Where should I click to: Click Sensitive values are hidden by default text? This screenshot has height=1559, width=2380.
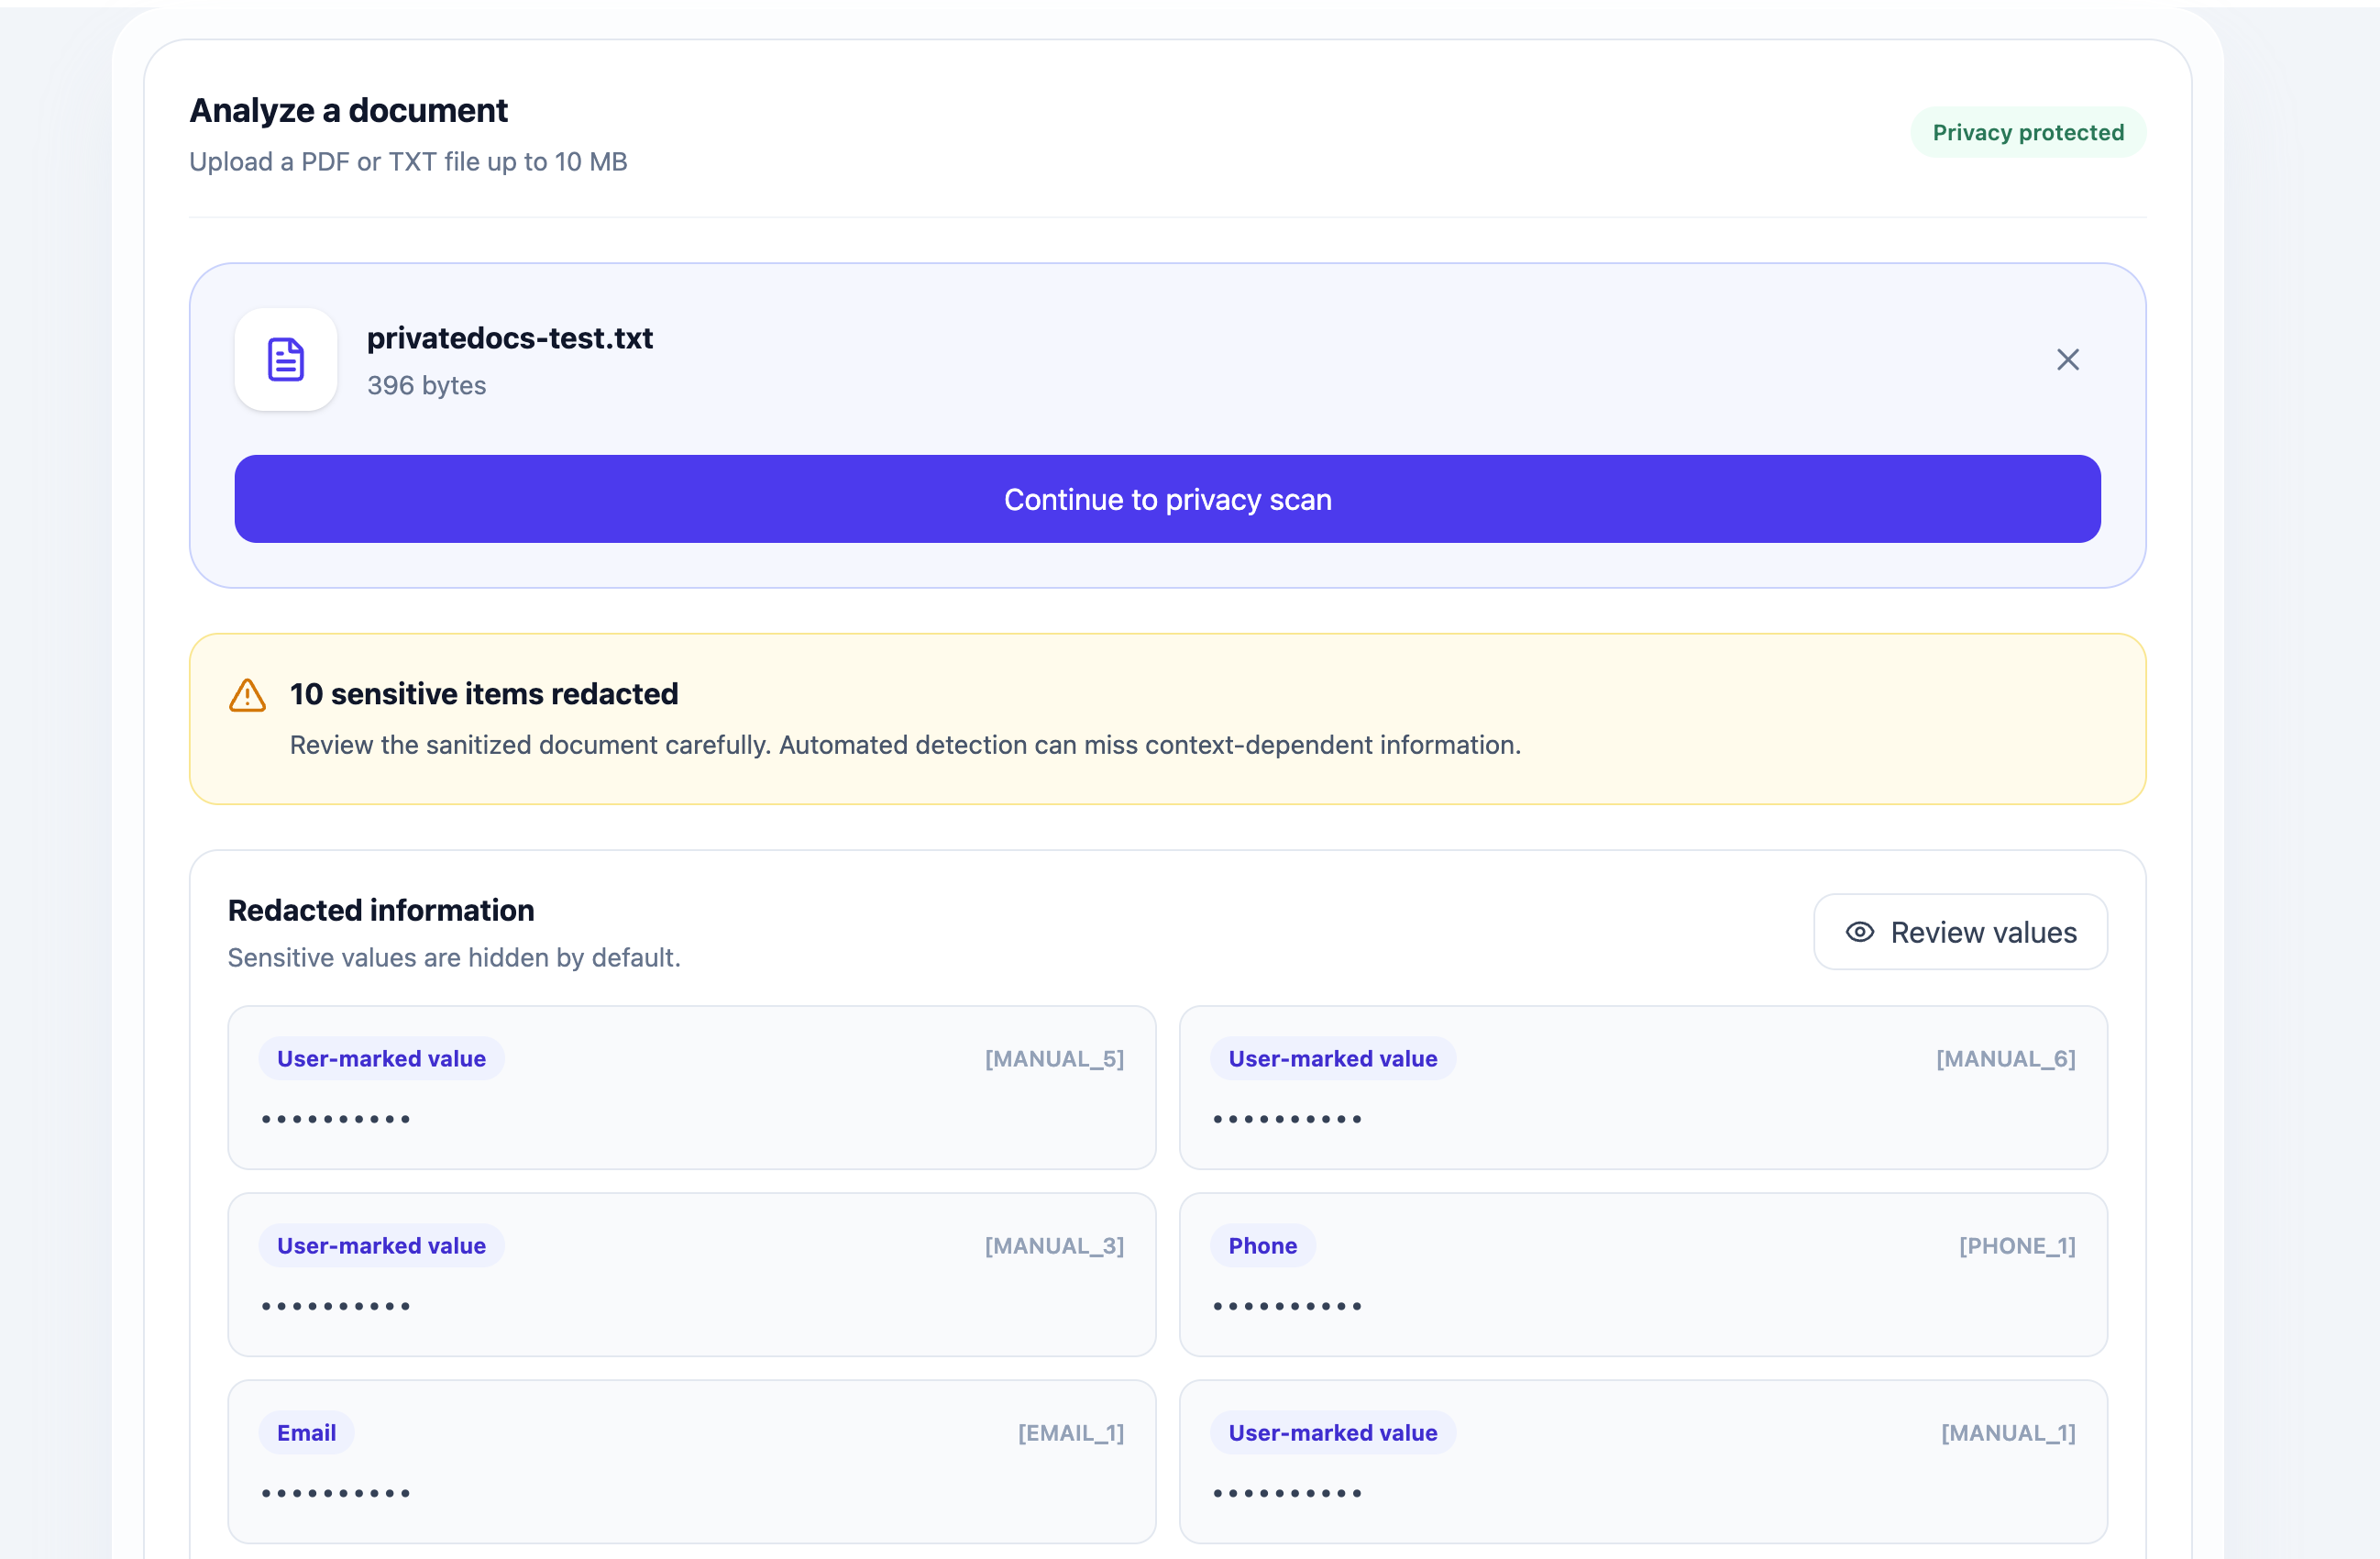pos(454,957)
